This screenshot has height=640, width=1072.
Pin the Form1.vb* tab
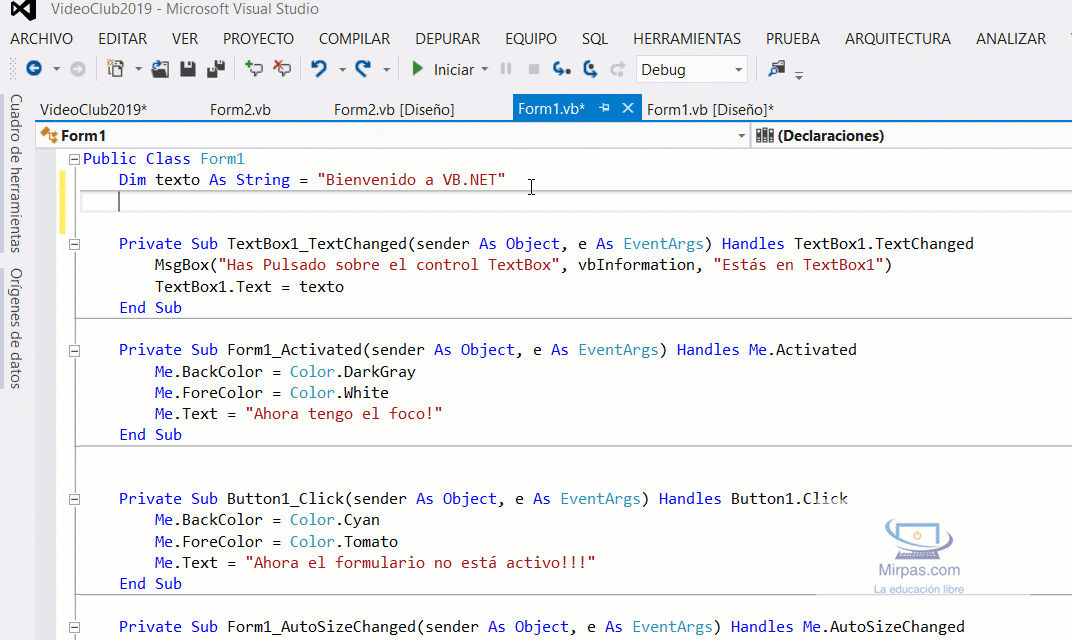pyautogui.click(x=604, y=108)
